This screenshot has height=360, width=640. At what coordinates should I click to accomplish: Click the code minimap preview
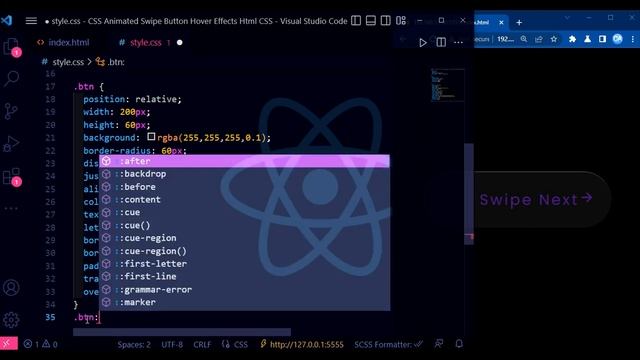click(447, 85)
